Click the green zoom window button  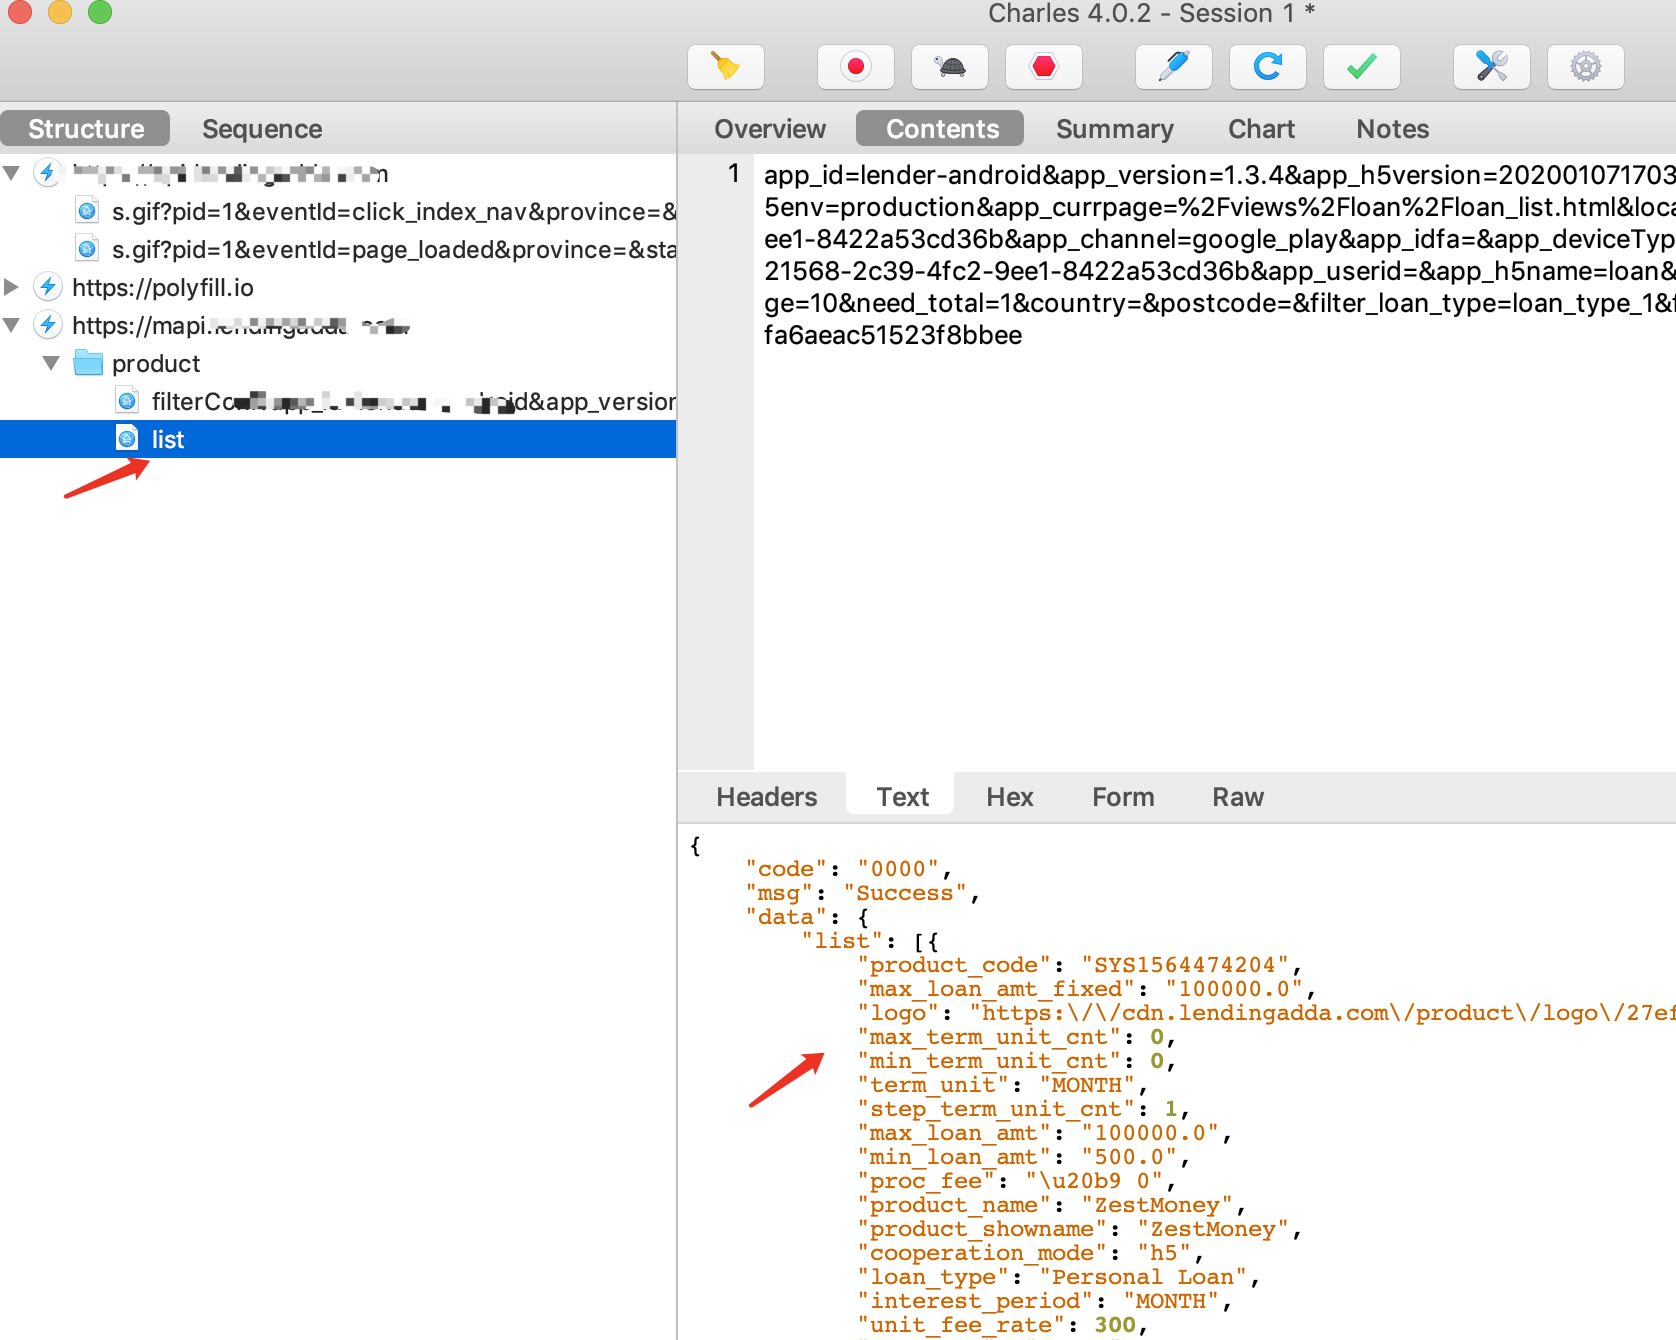[100, 11]
